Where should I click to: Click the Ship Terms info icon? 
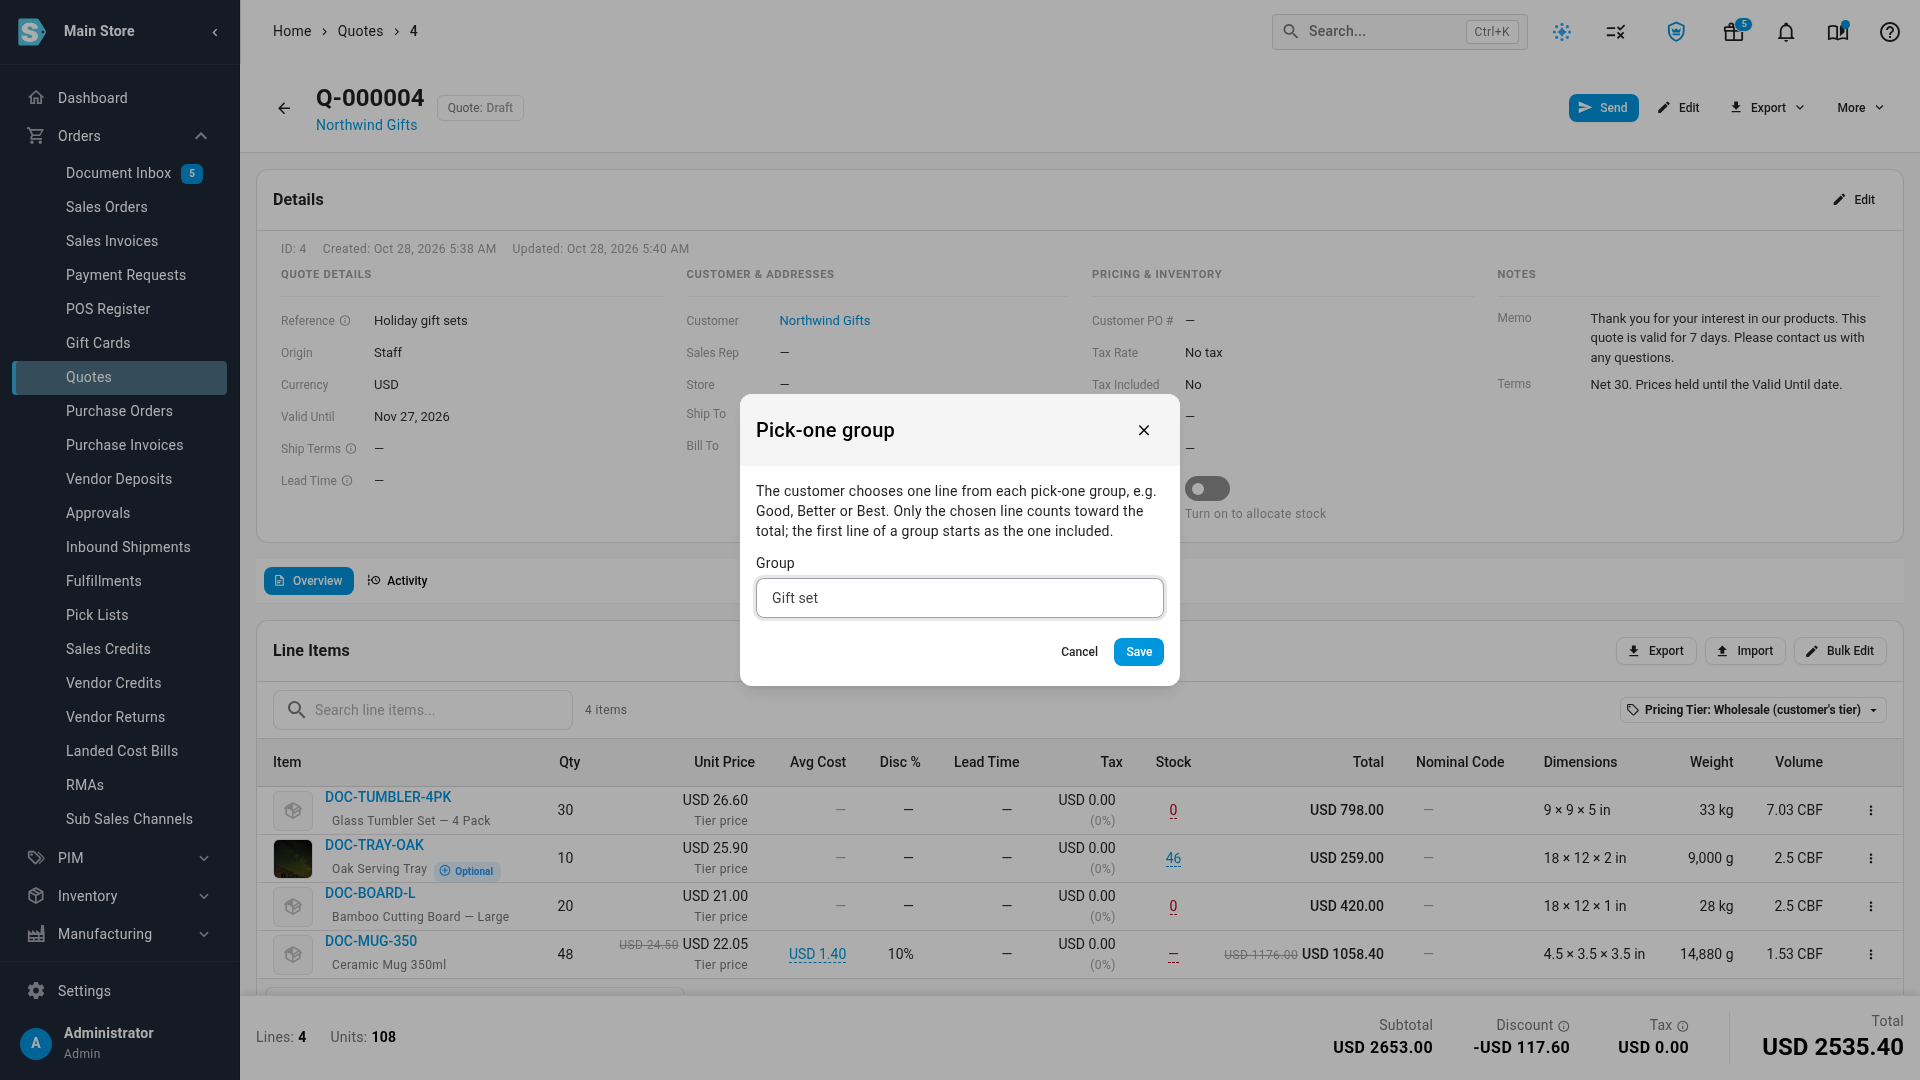click(x=351, y=449)
